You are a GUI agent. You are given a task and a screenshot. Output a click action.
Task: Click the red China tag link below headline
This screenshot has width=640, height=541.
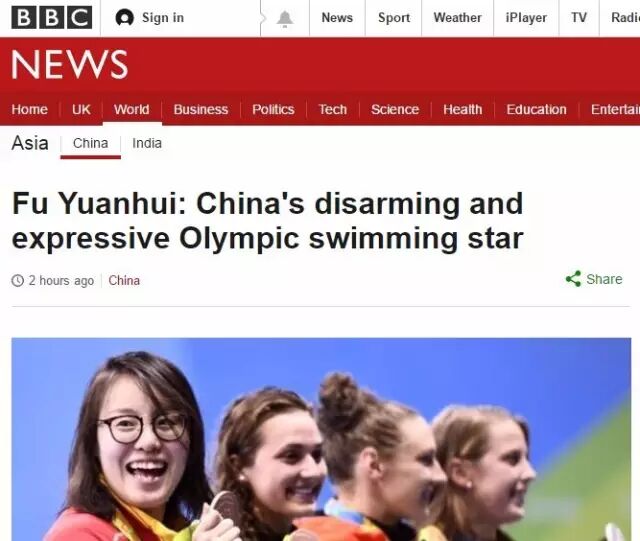point(124,281)
